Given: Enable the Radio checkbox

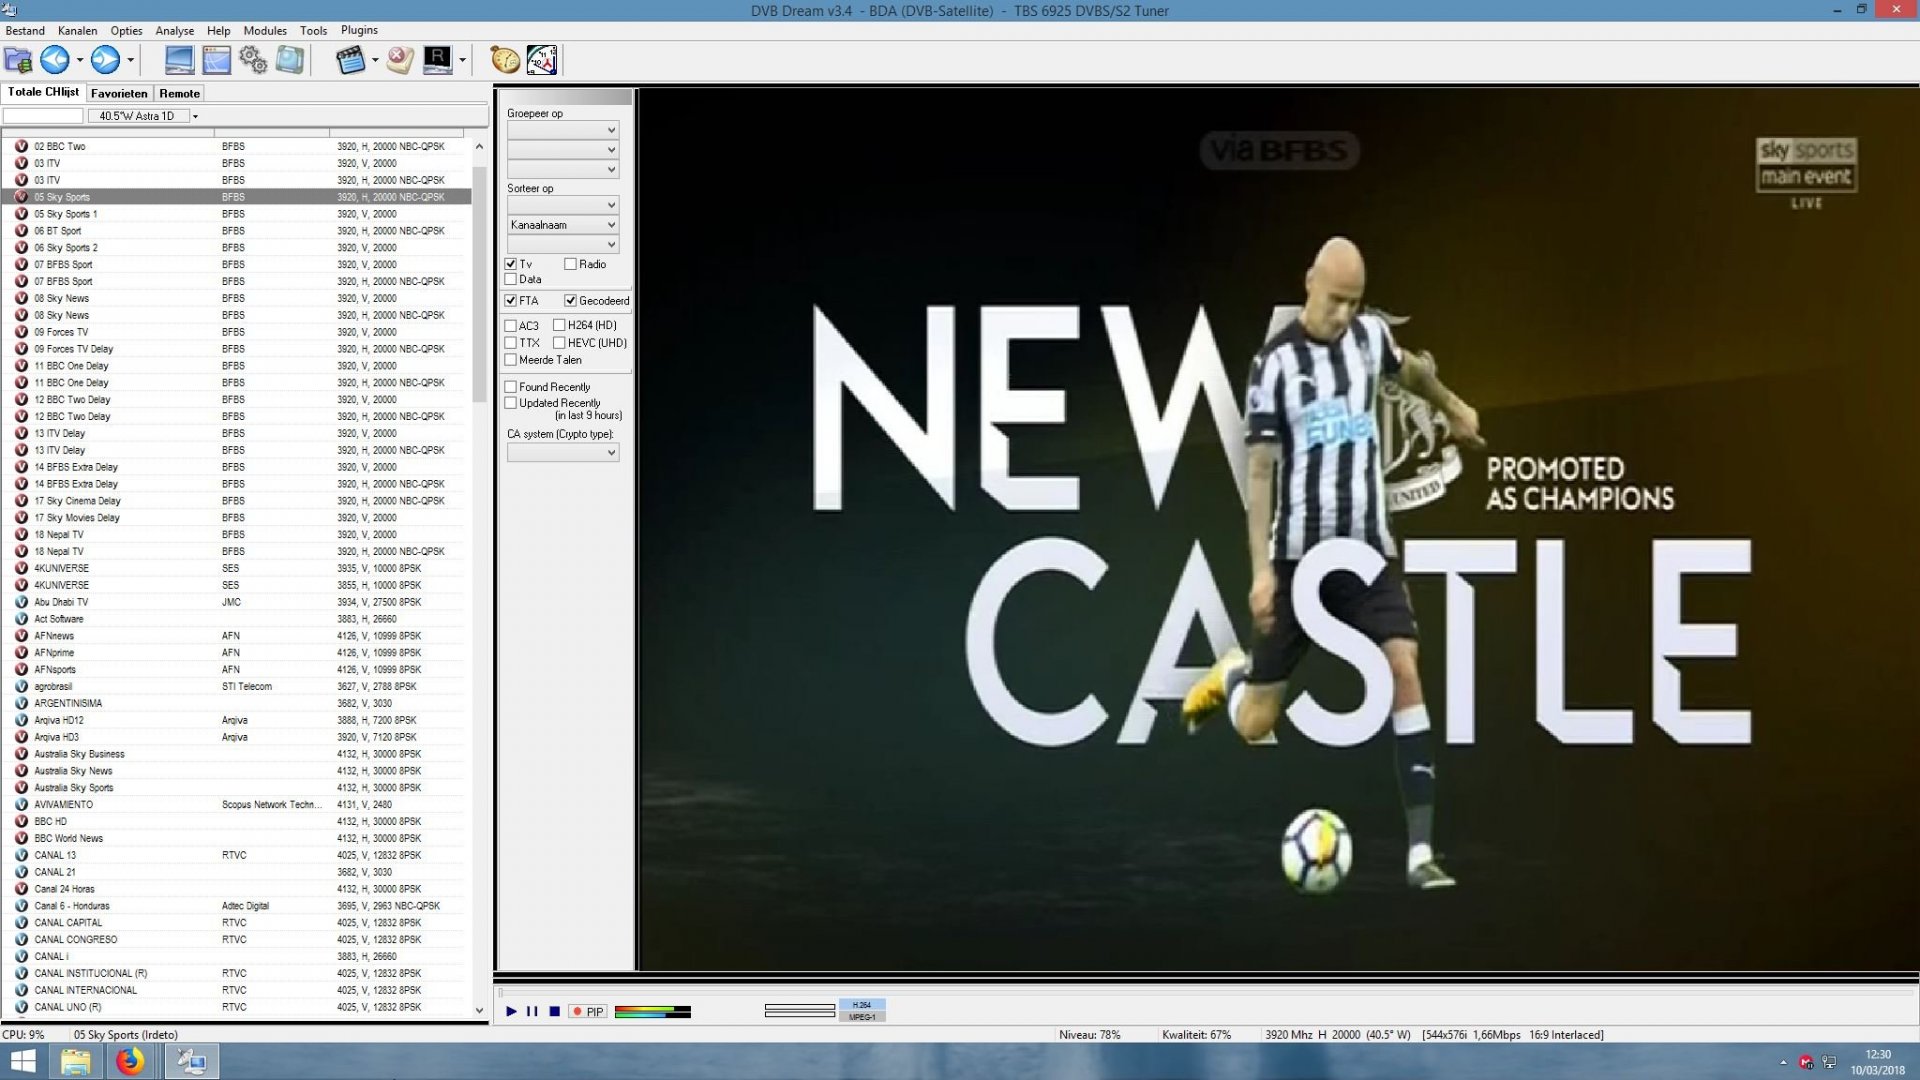Looking at the screenshot, I should coord(570,265).
